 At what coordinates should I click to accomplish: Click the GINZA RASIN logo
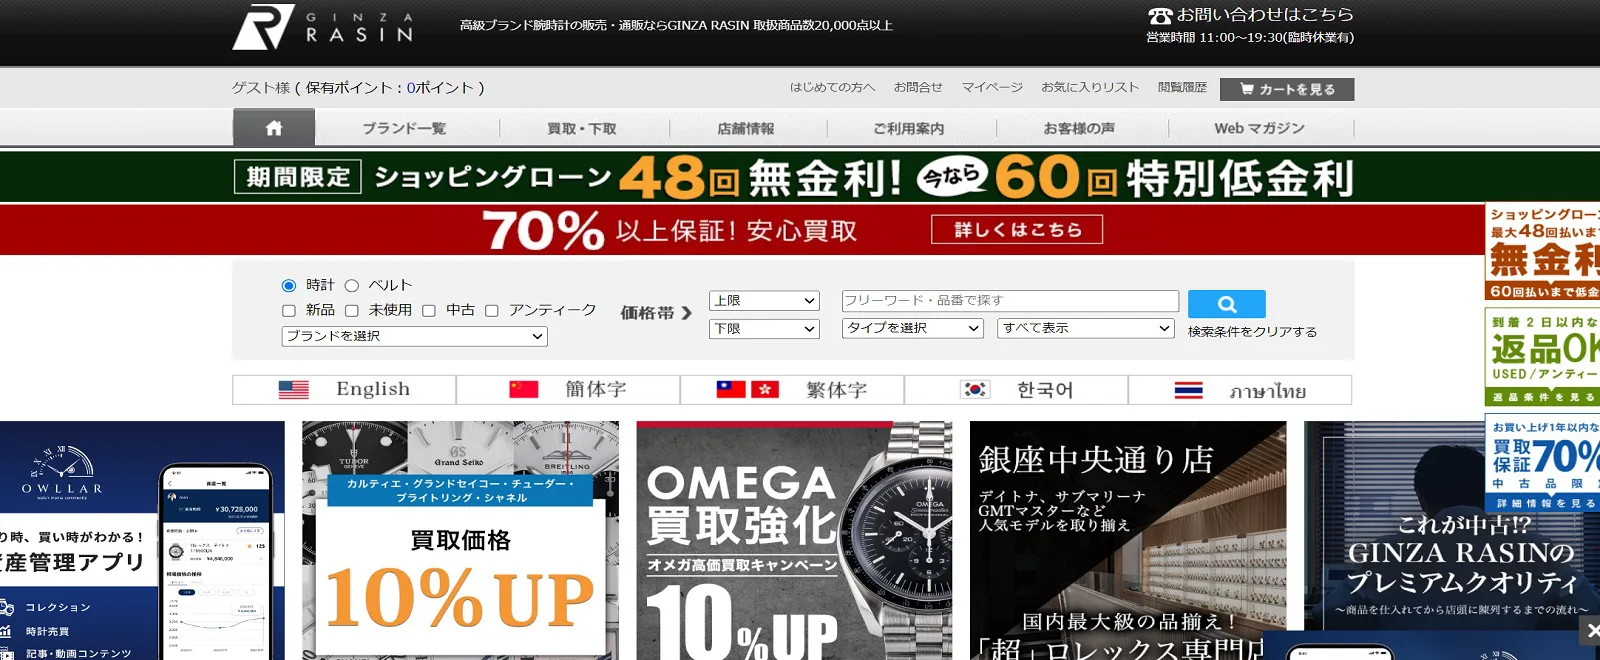pos(322,27)
